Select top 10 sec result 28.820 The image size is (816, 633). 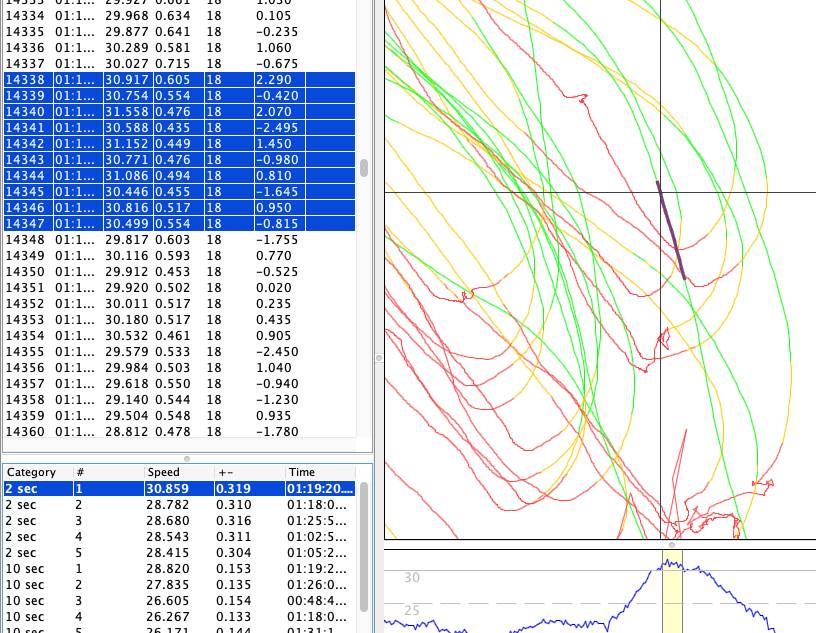point(180,569)
